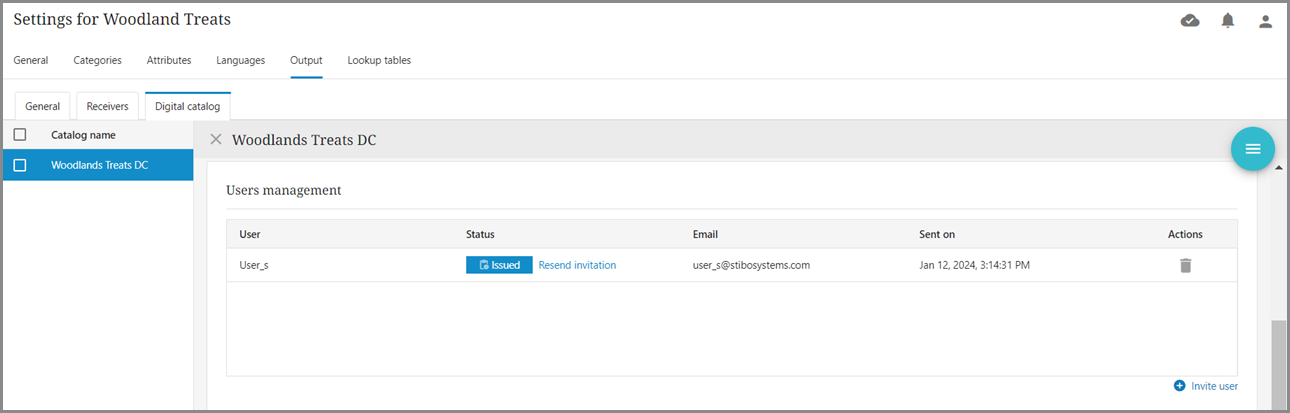Image resolution: width=1290 pixels, height=413 pixels.
Task: Go to the Languages tab
Action: (240, 60)
